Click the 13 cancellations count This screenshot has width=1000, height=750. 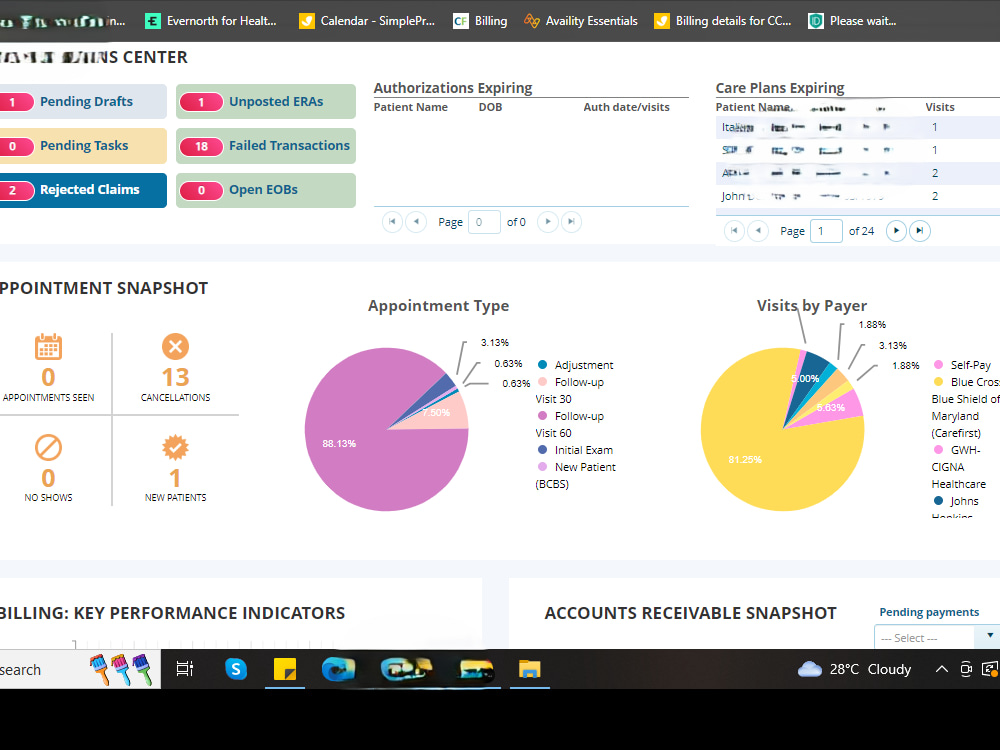pos(175,377)
